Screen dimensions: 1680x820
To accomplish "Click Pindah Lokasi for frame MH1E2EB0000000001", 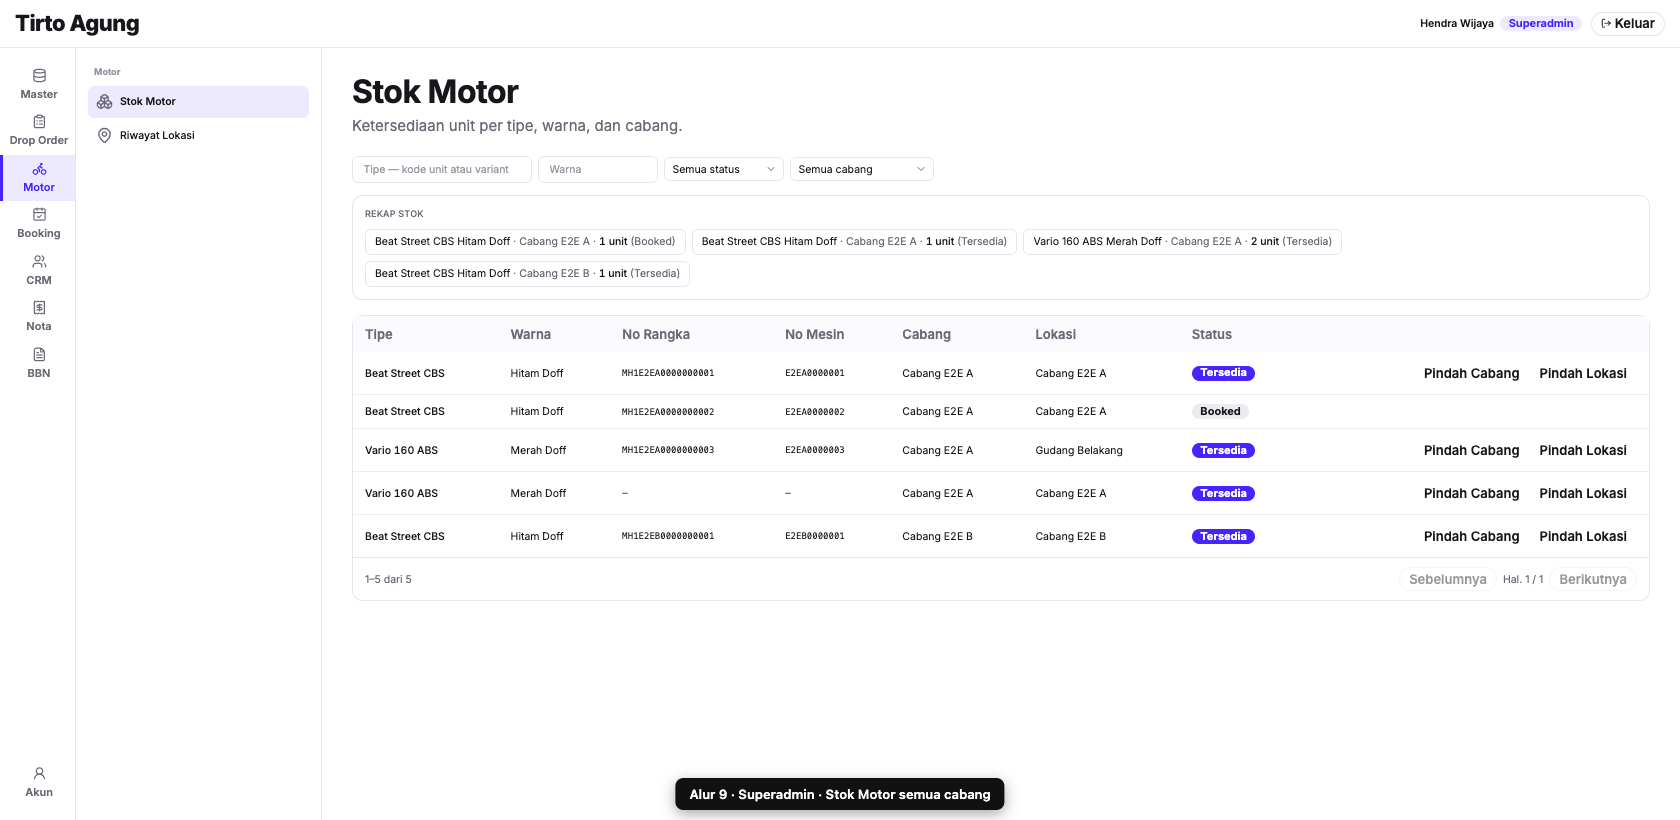I will click(1583, 537).
